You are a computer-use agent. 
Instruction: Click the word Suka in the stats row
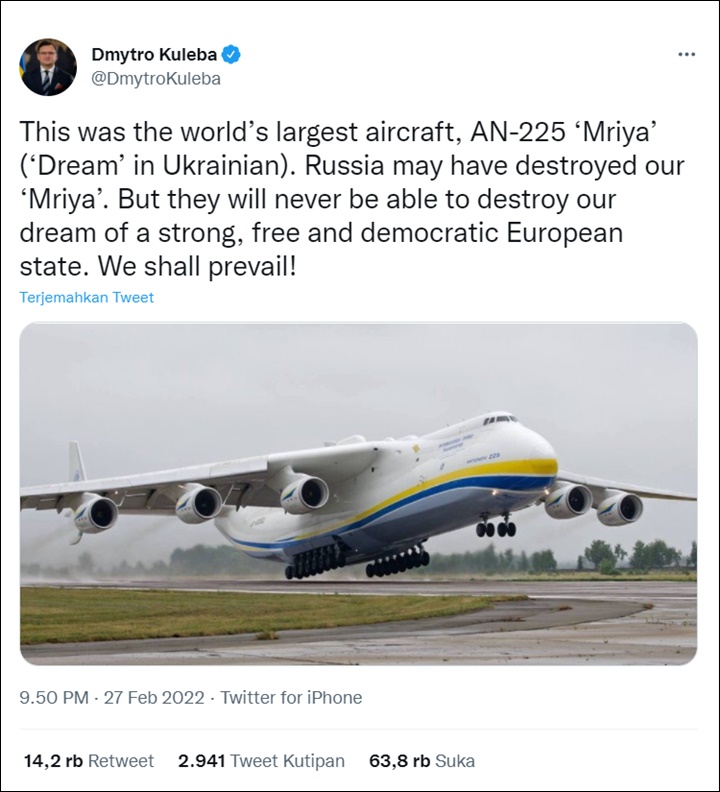pyautogui.click(x=455, y=761)
